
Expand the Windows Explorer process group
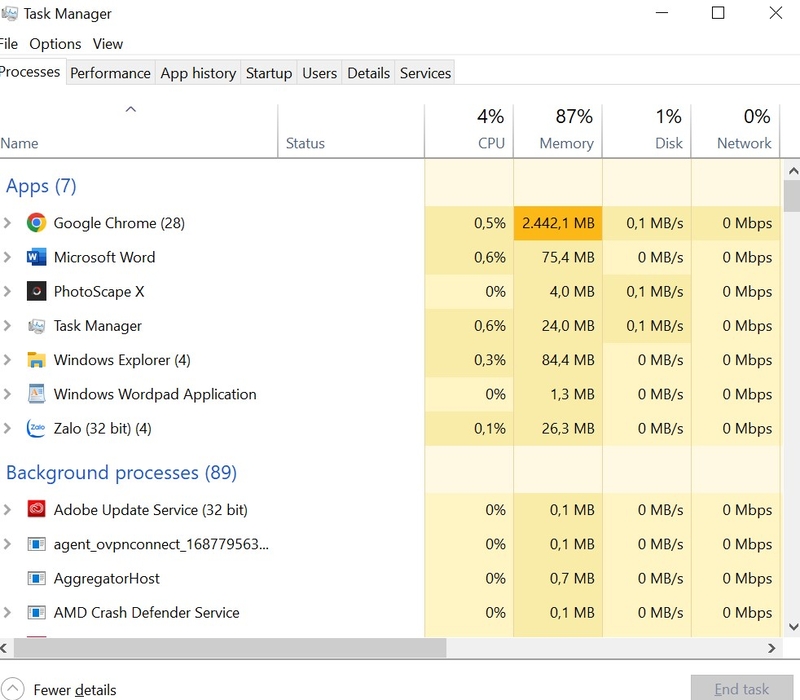[x=8, y=360]
